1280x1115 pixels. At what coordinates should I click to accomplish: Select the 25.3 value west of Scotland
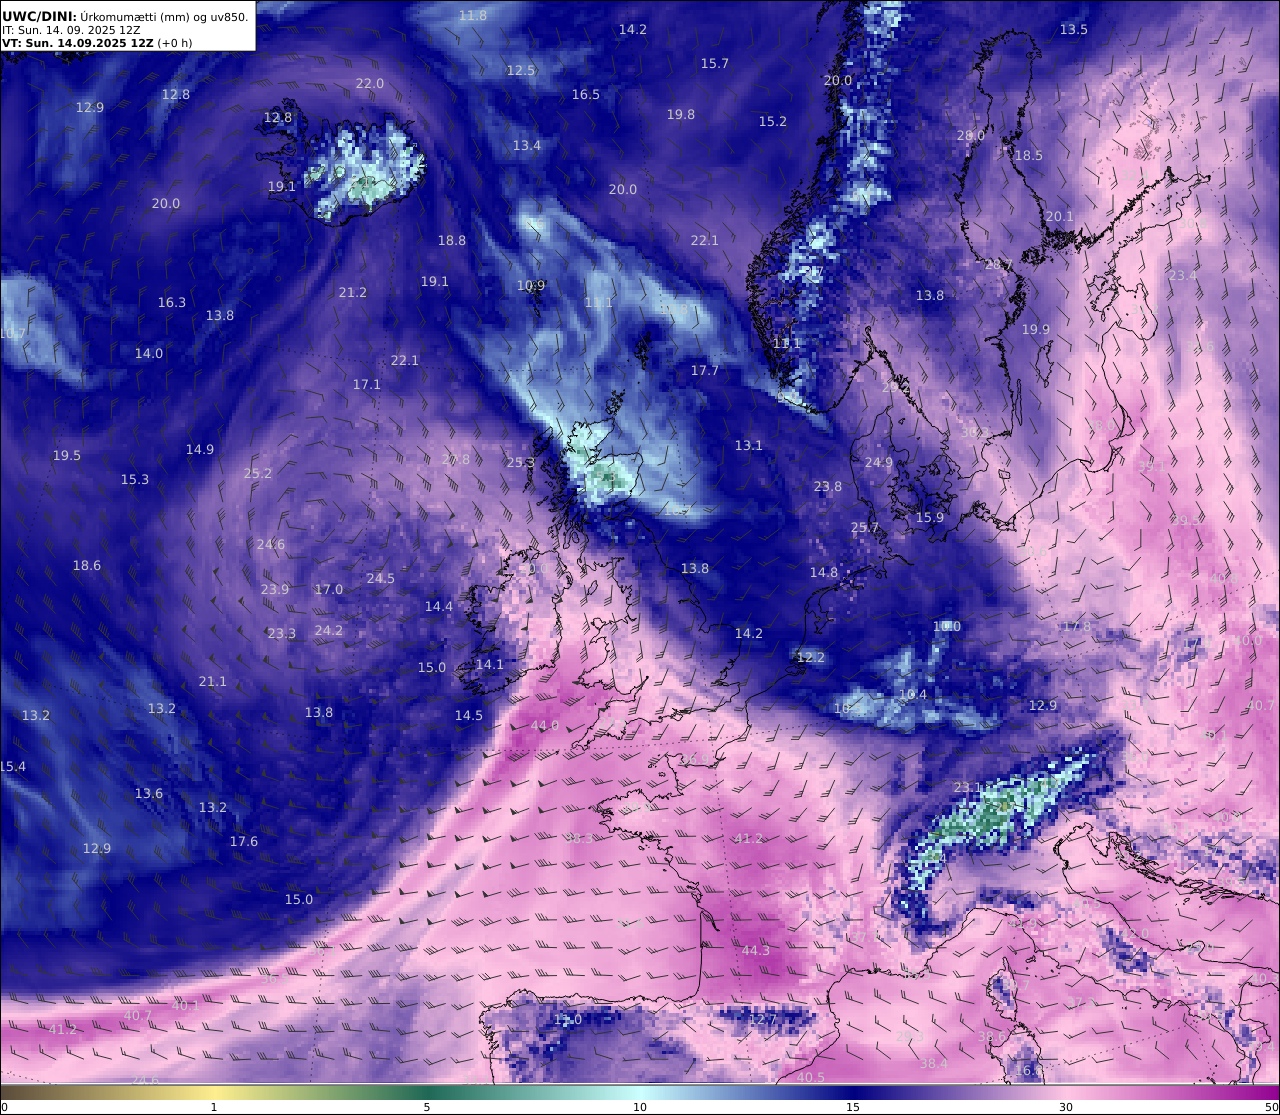pyautogui.click(x=521, y=462)
